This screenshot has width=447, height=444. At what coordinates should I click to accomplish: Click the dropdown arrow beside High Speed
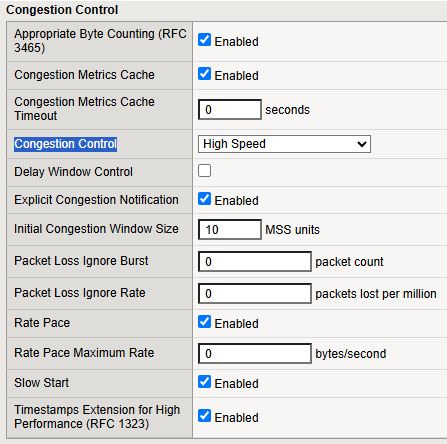point(362,144)
